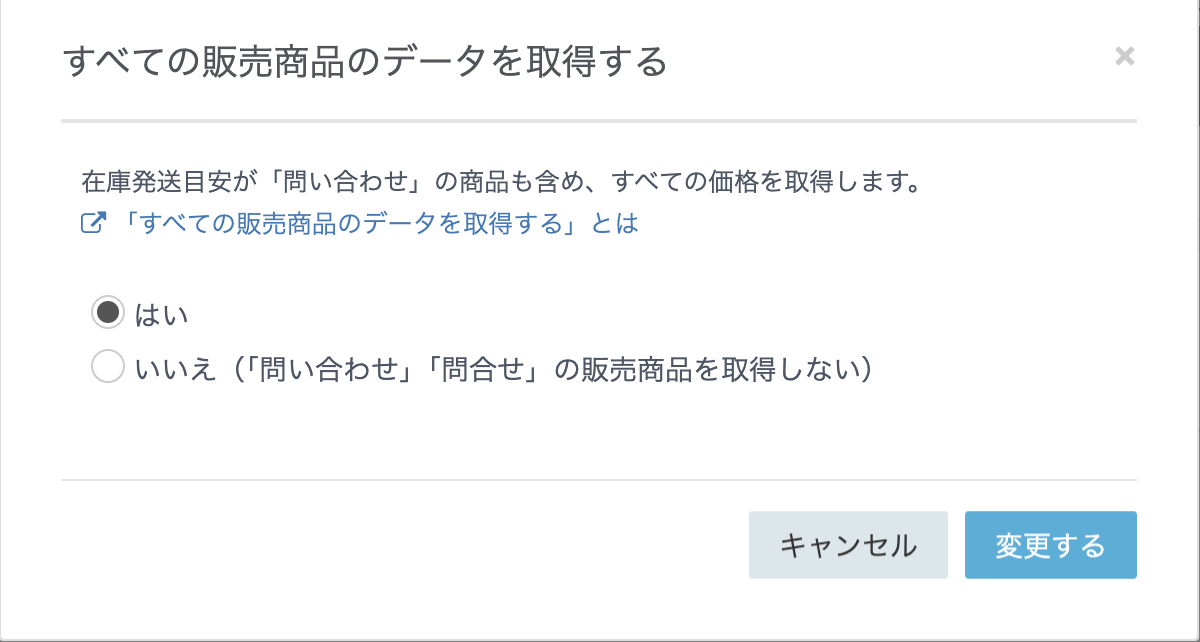Click the horizontal divider under the dialog title
The height and width of the screenshot is (642, 1200).
tap(598, 121)
